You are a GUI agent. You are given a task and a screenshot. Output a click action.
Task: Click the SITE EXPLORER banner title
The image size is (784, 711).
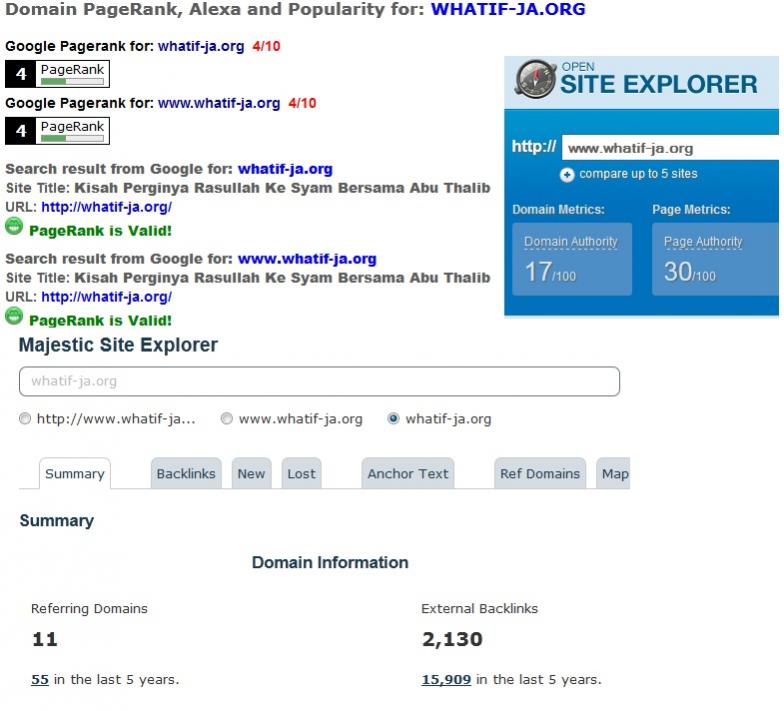659,84
